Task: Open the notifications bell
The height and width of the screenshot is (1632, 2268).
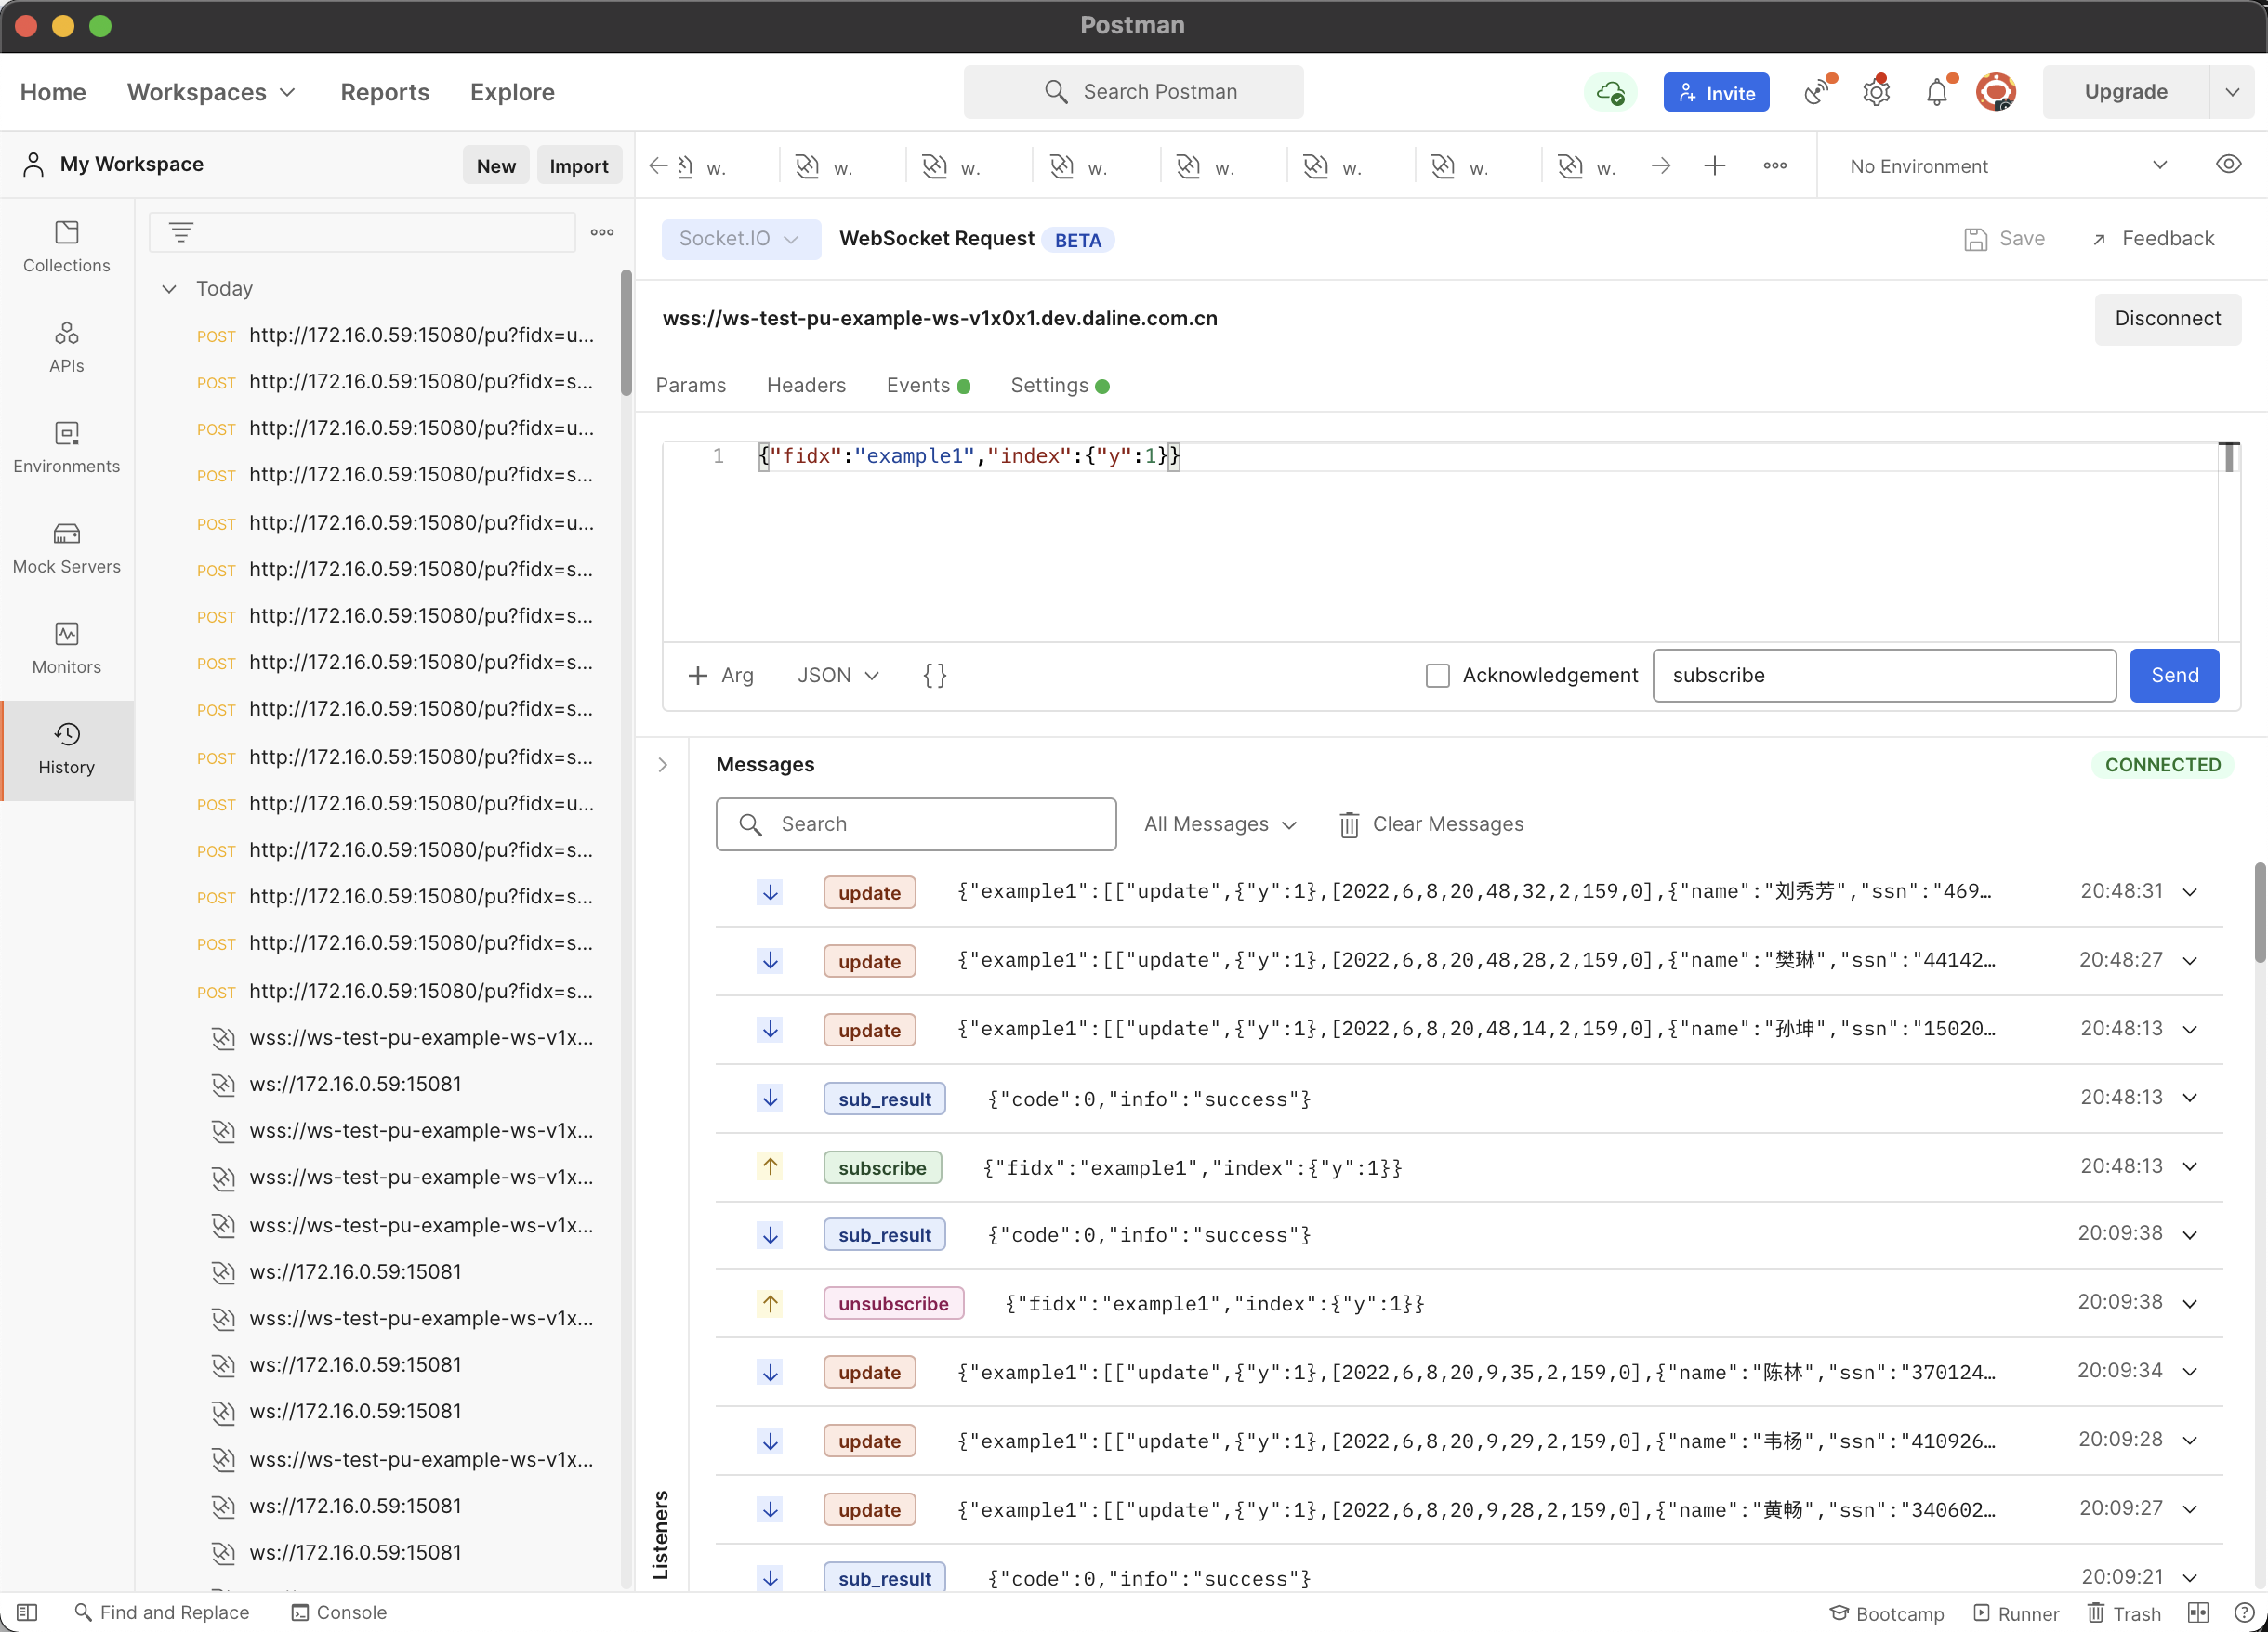Action: coord(1937,92)
